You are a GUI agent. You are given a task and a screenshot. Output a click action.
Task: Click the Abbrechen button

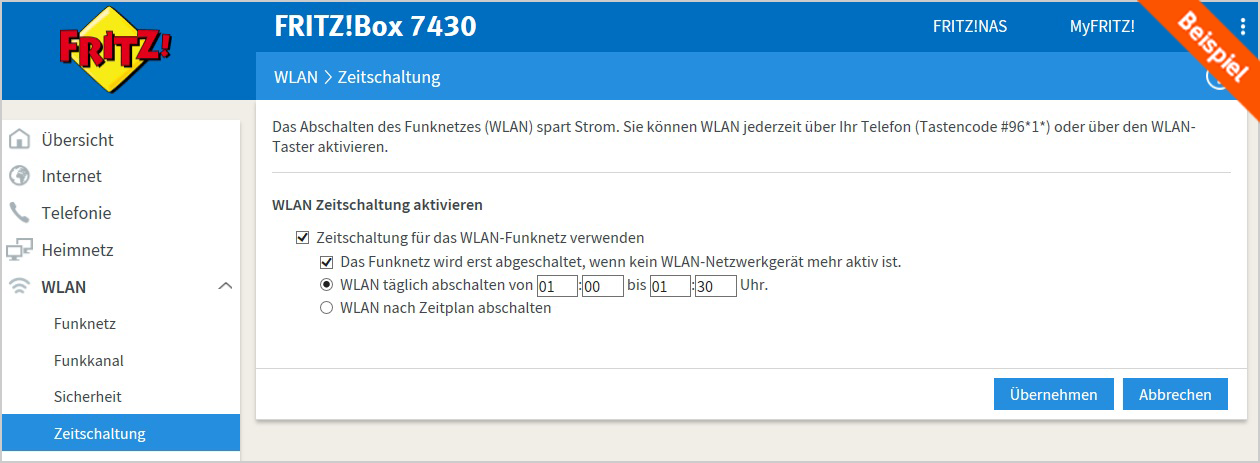point(1175,394)
